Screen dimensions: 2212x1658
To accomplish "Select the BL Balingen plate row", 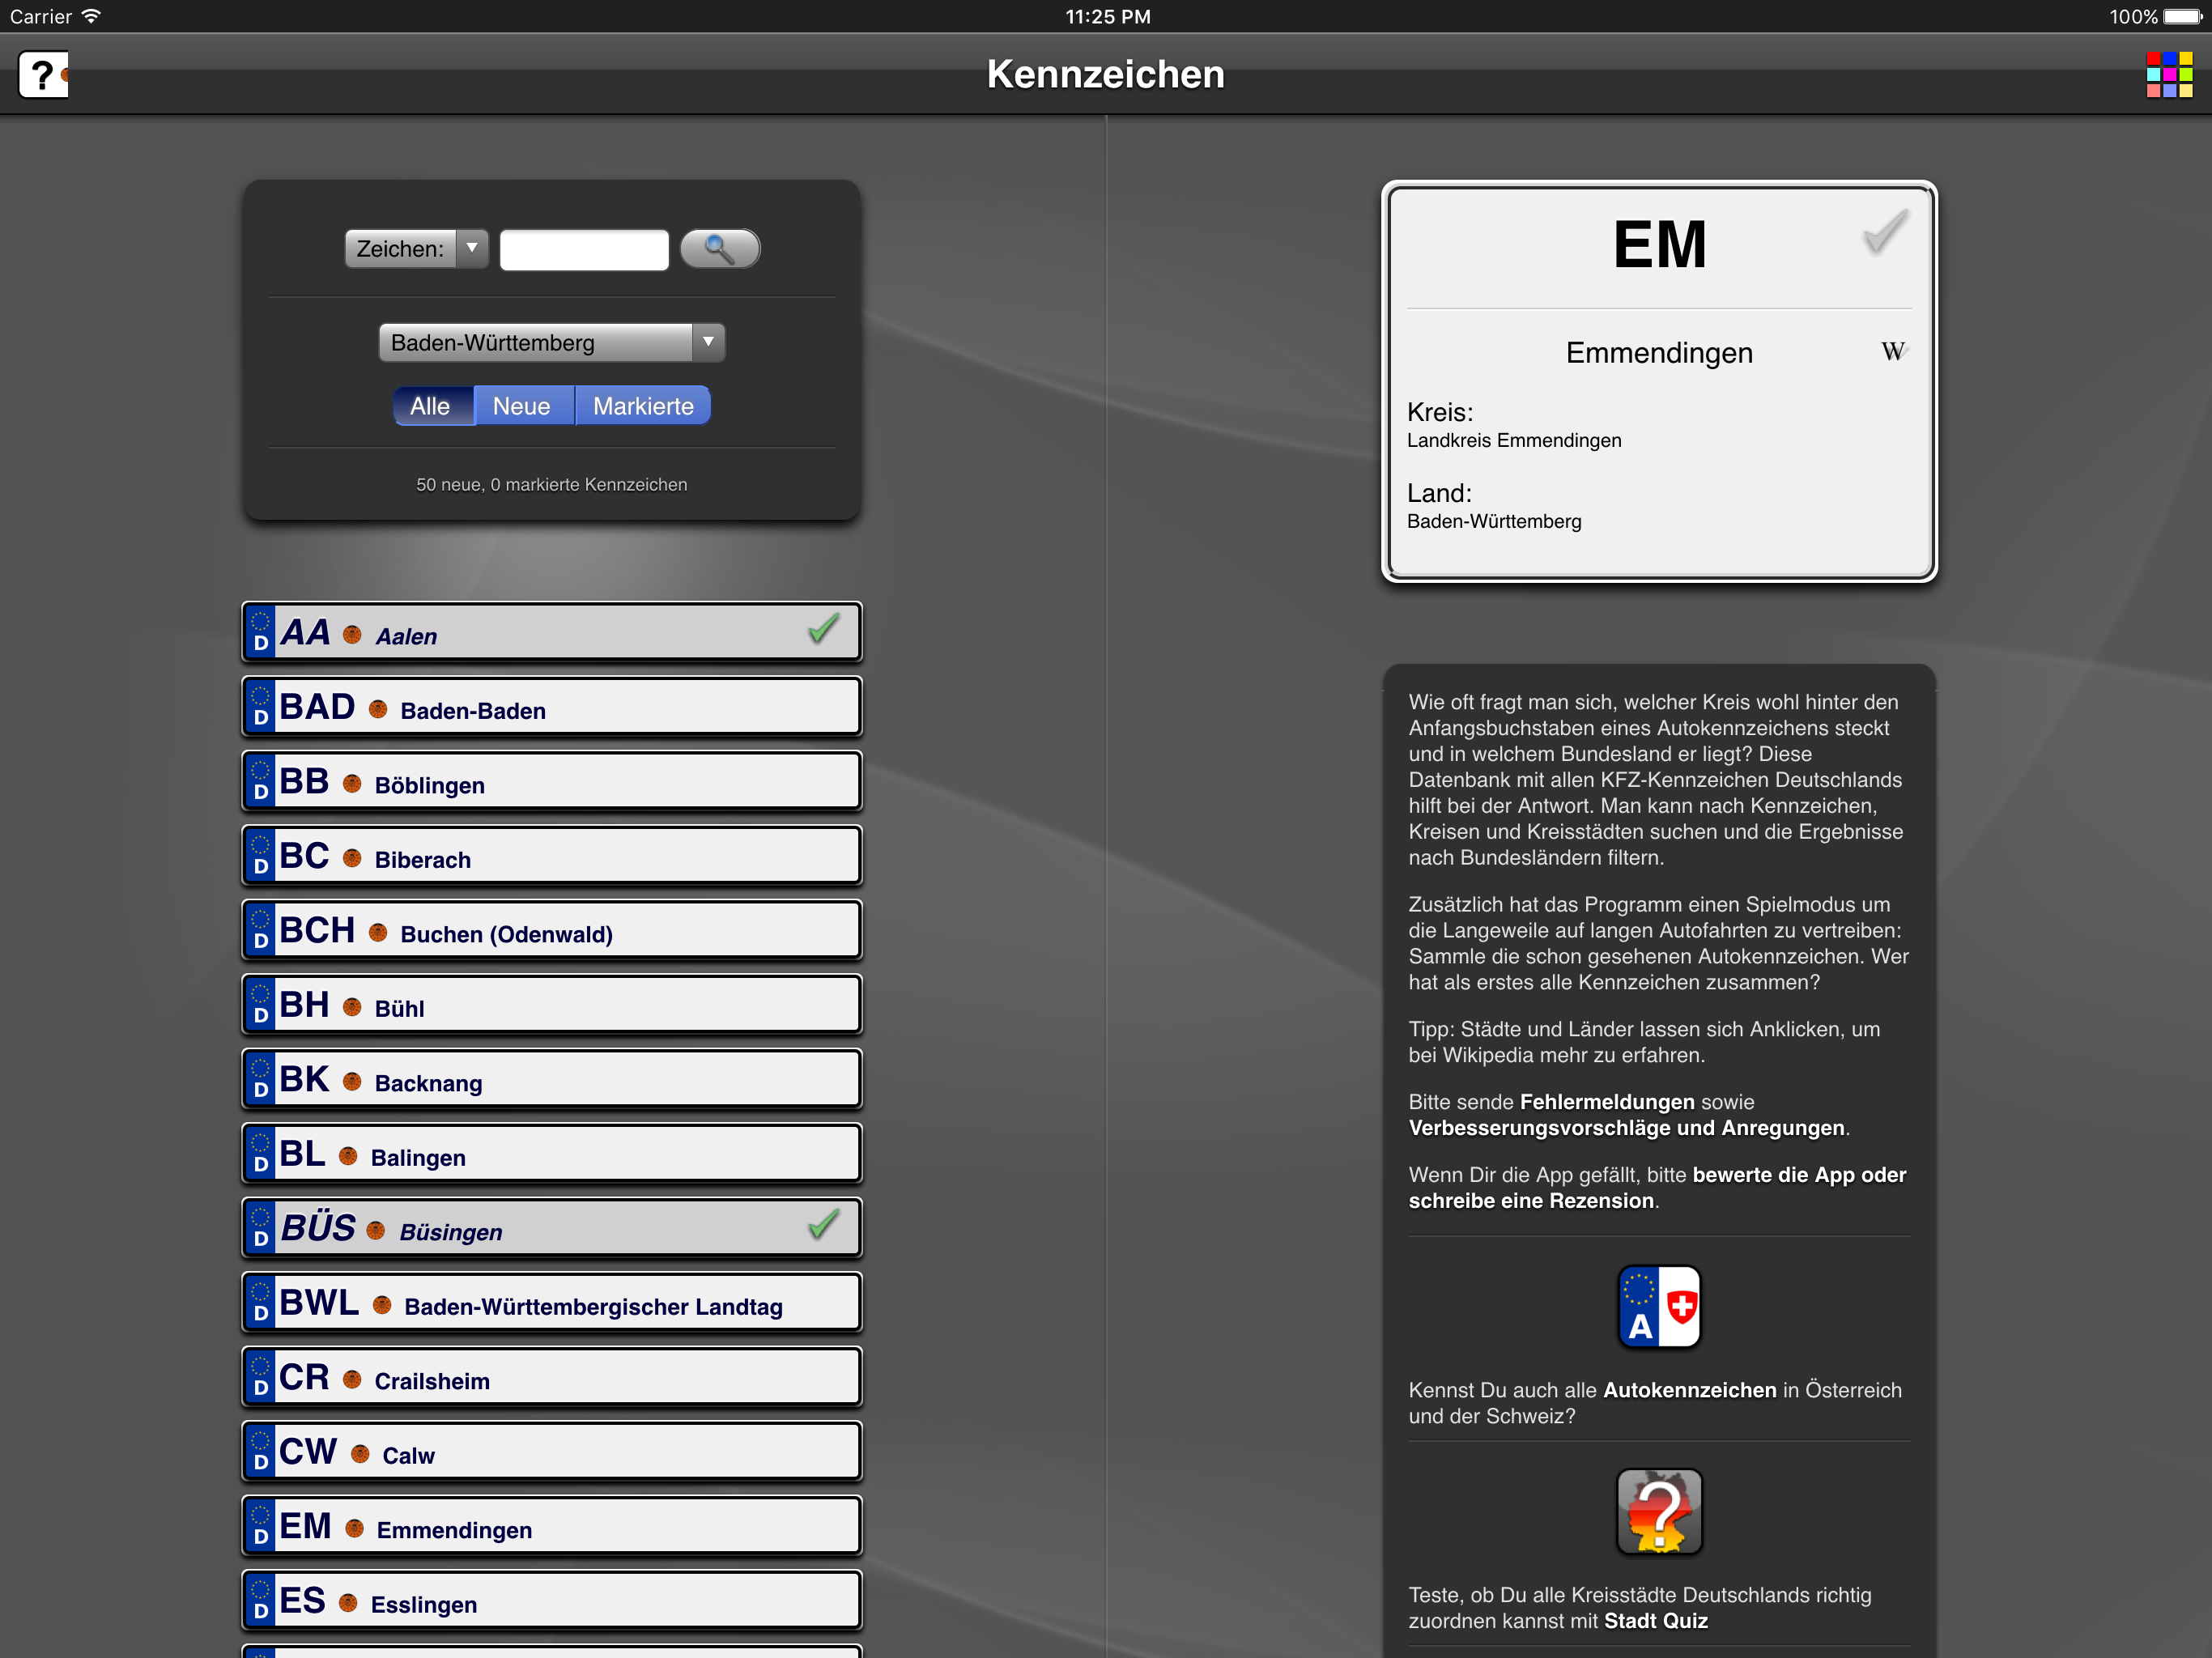I will pos(552,1154).
